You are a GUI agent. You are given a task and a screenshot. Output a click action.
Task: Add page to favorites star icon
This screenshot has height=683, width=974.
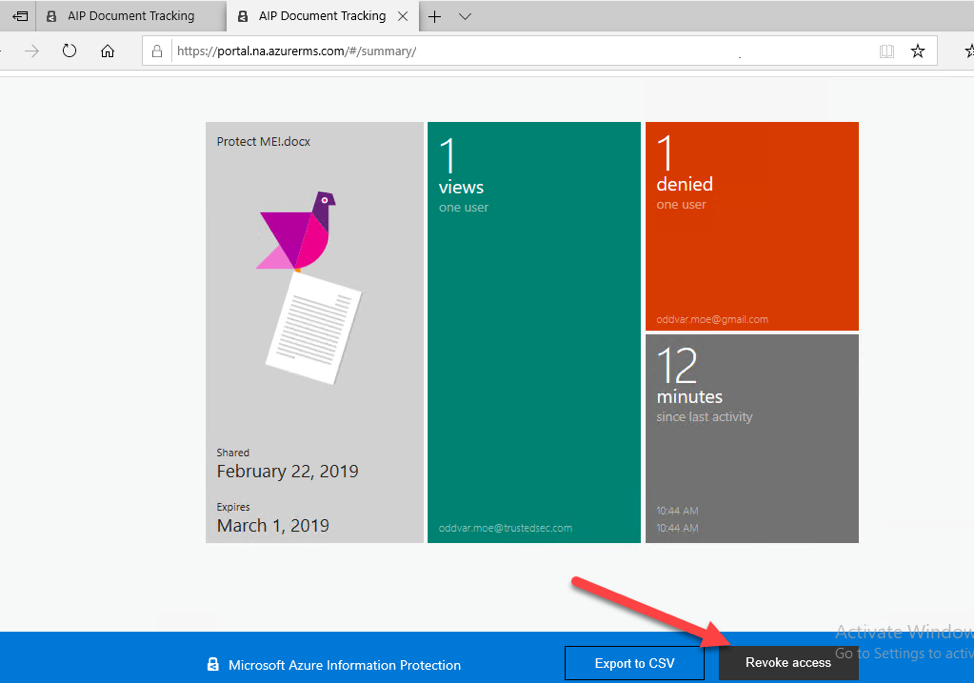click(x=917, y=51)
